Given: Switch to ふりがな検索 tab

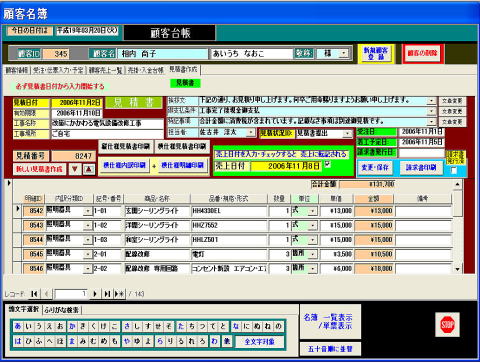Looking at the screenshot, I should coord(62,310).
